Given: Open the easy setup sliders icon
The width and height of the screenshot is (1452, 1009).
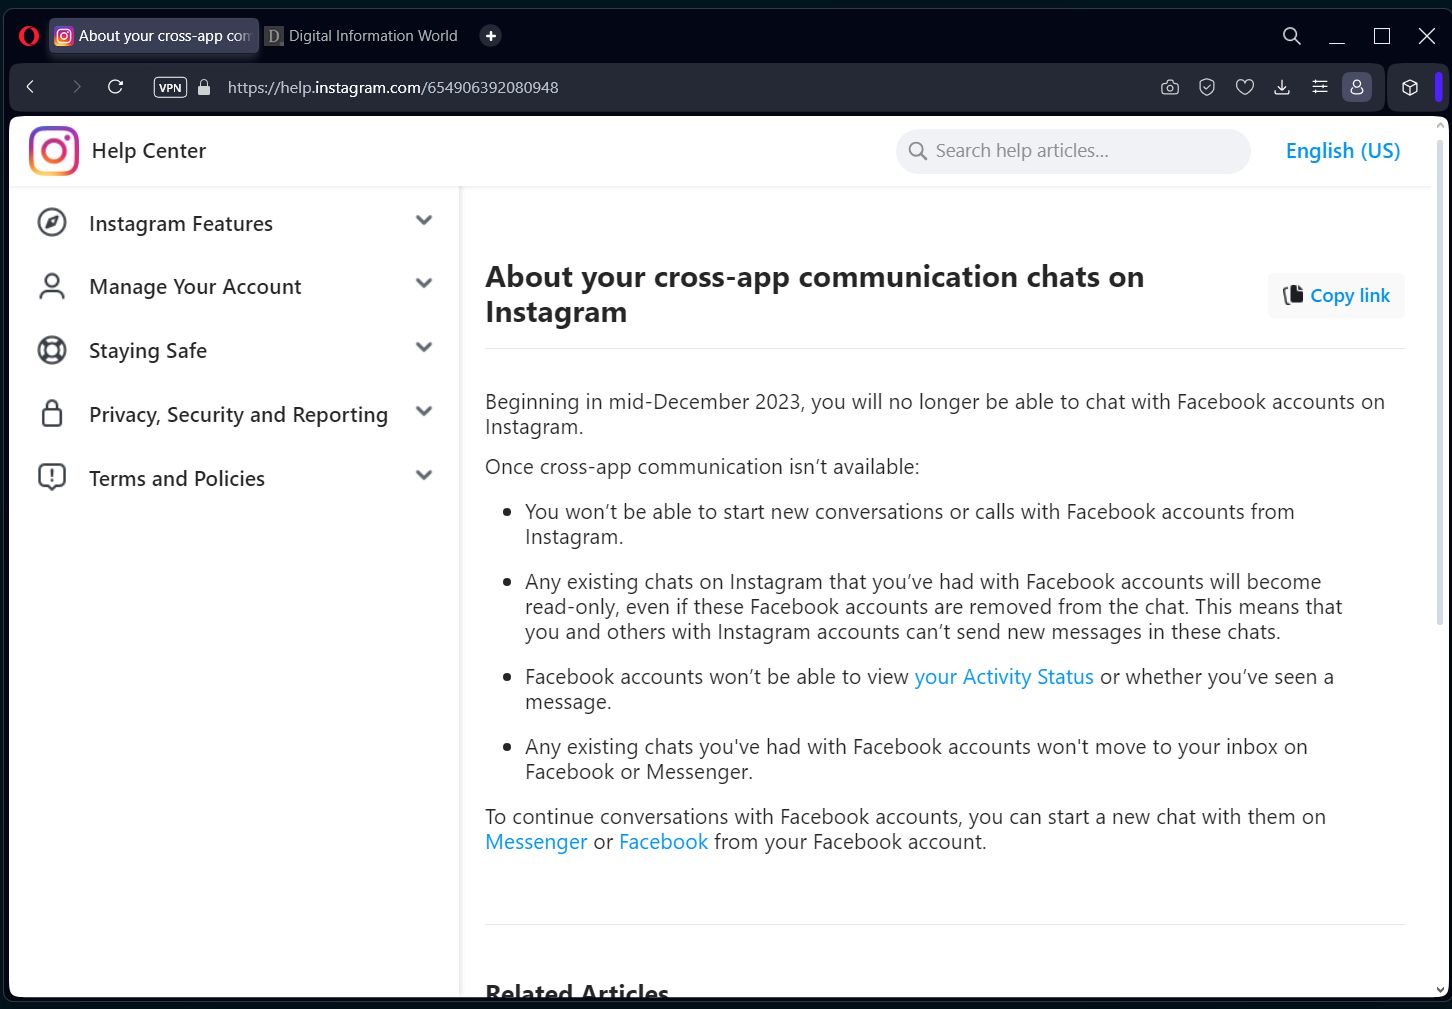Looking at the screenshot, I should [x=1320, y=88].
